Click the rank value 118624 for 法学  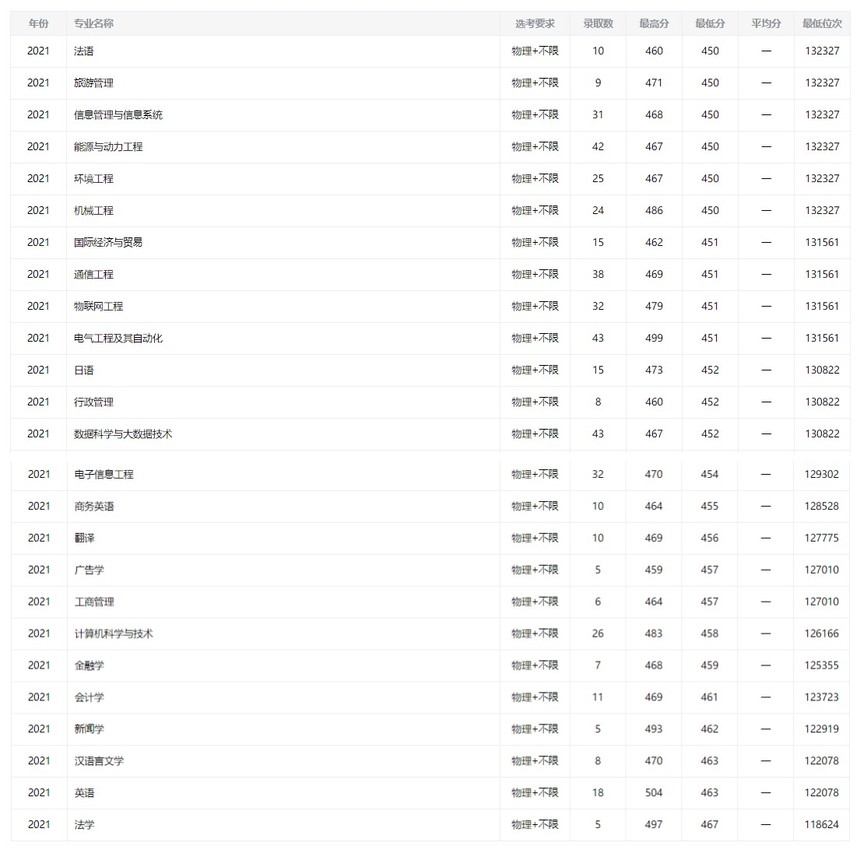822,825
